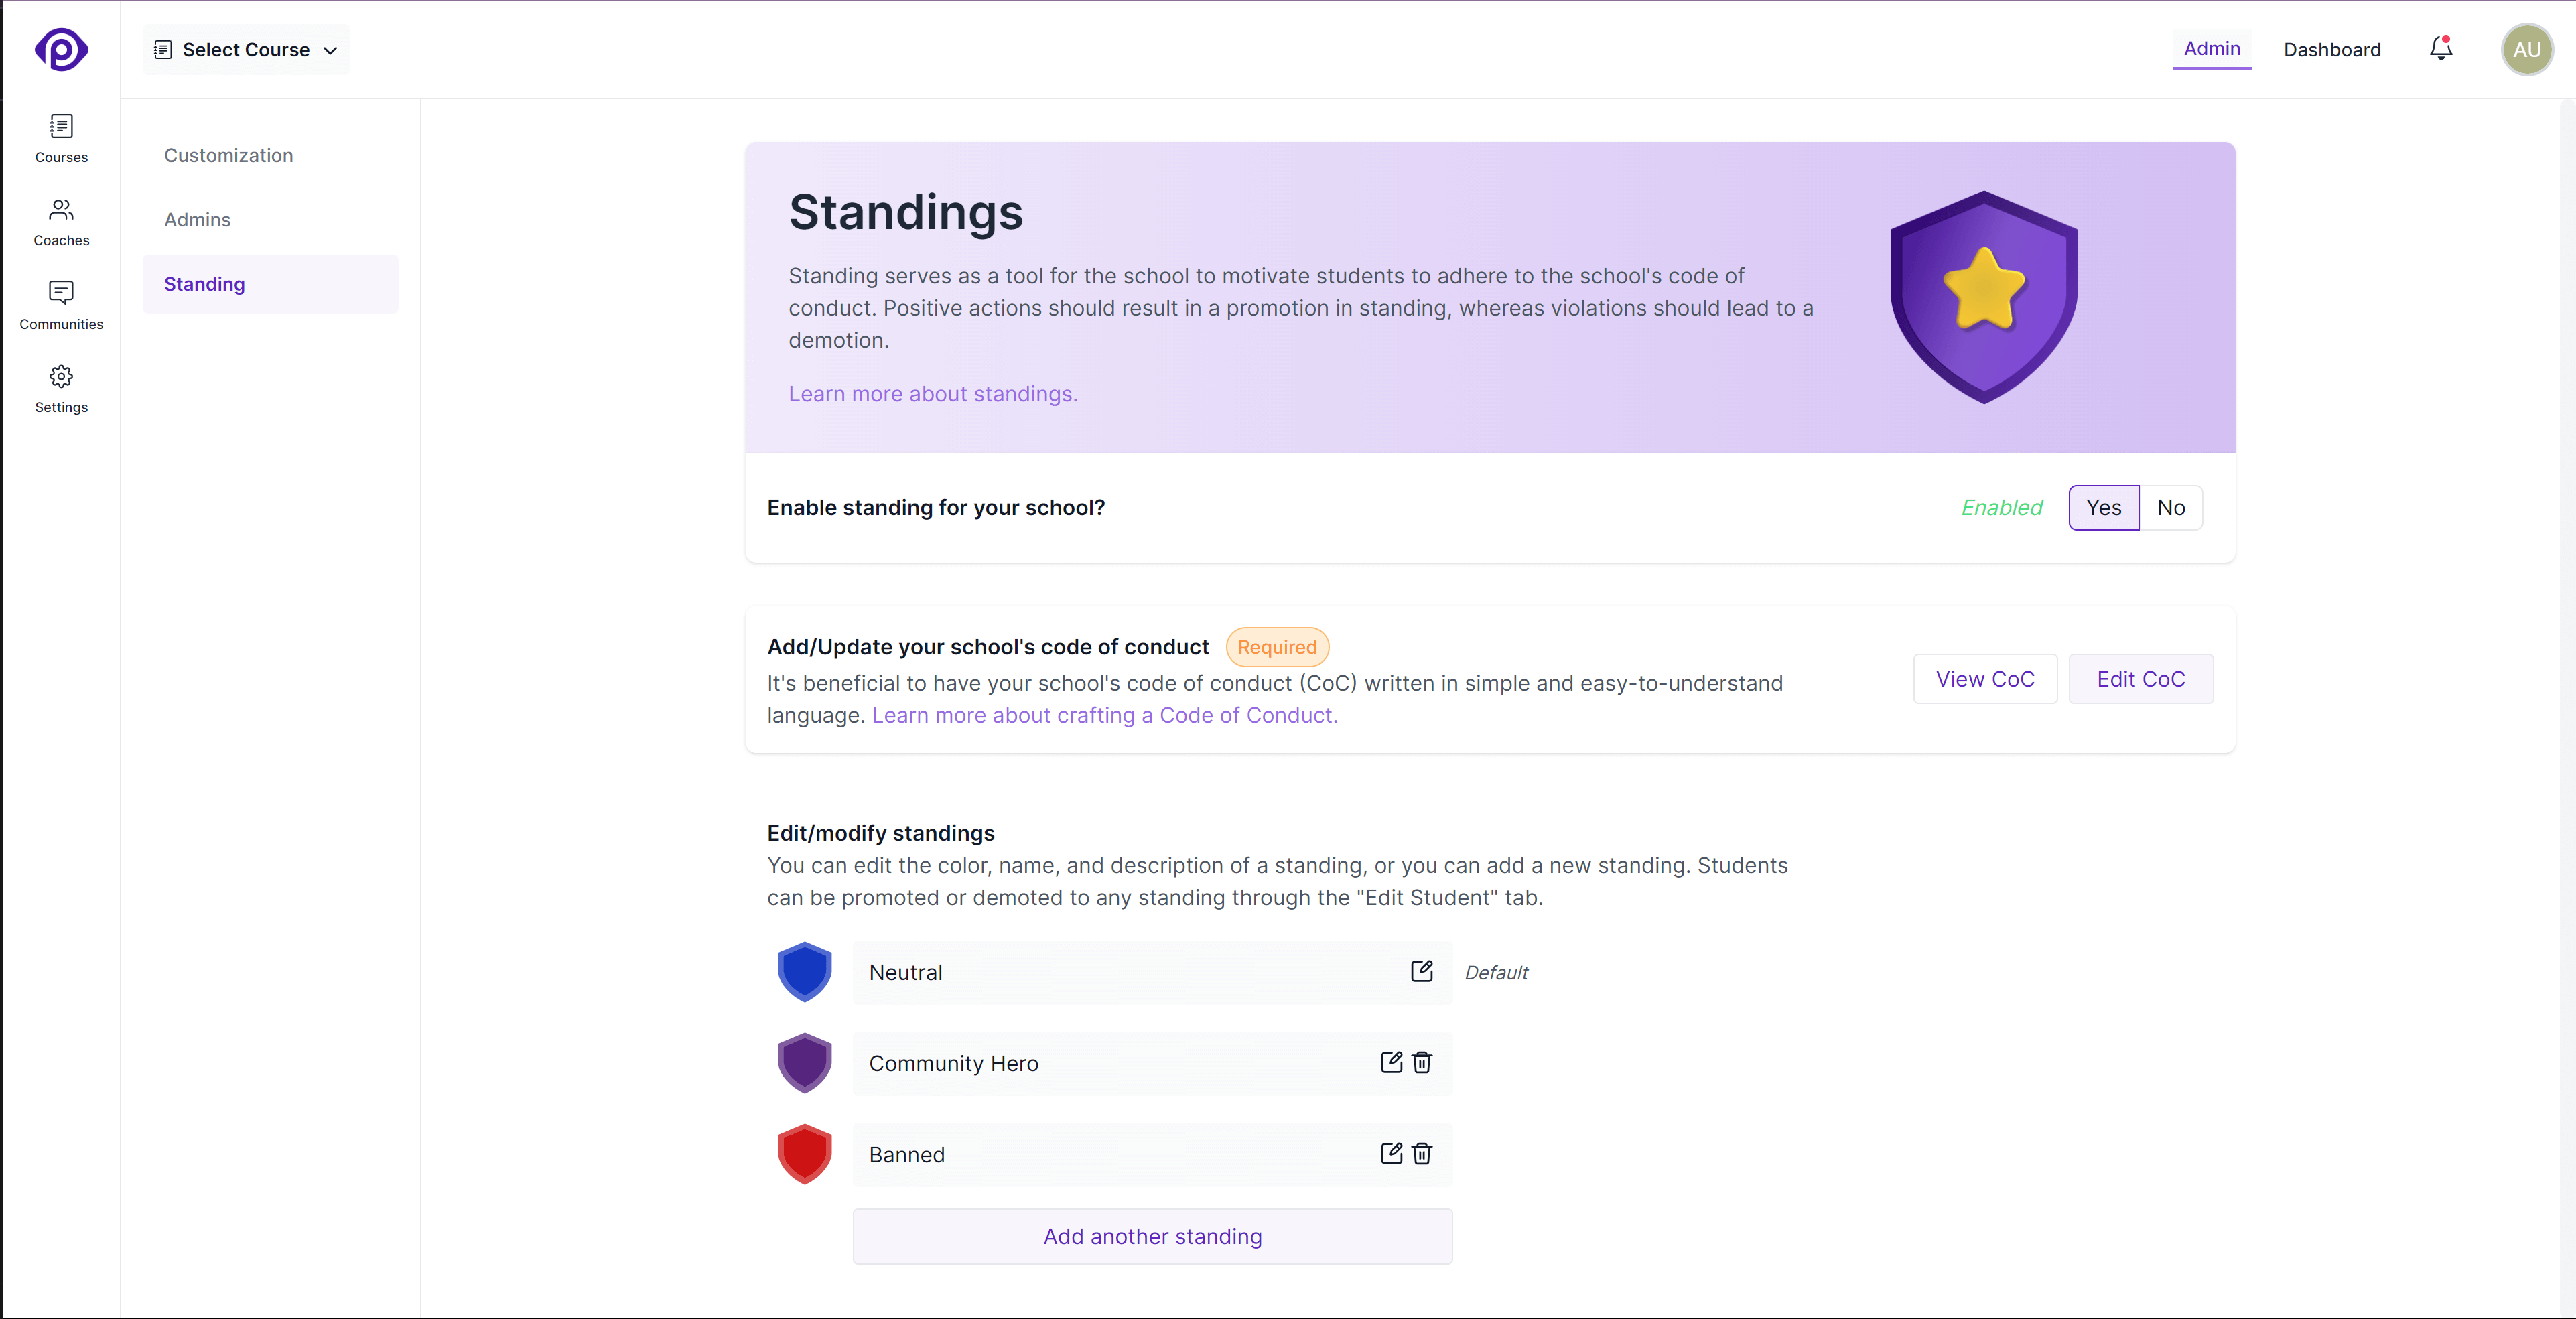Click the purple Community Hero shield swatch
This screenshot has width=2576, height=1319.
coord(804,1063)
